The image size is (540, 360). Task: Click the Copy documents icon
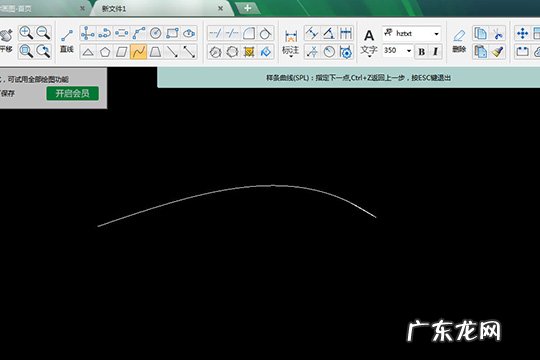(480, 33)
